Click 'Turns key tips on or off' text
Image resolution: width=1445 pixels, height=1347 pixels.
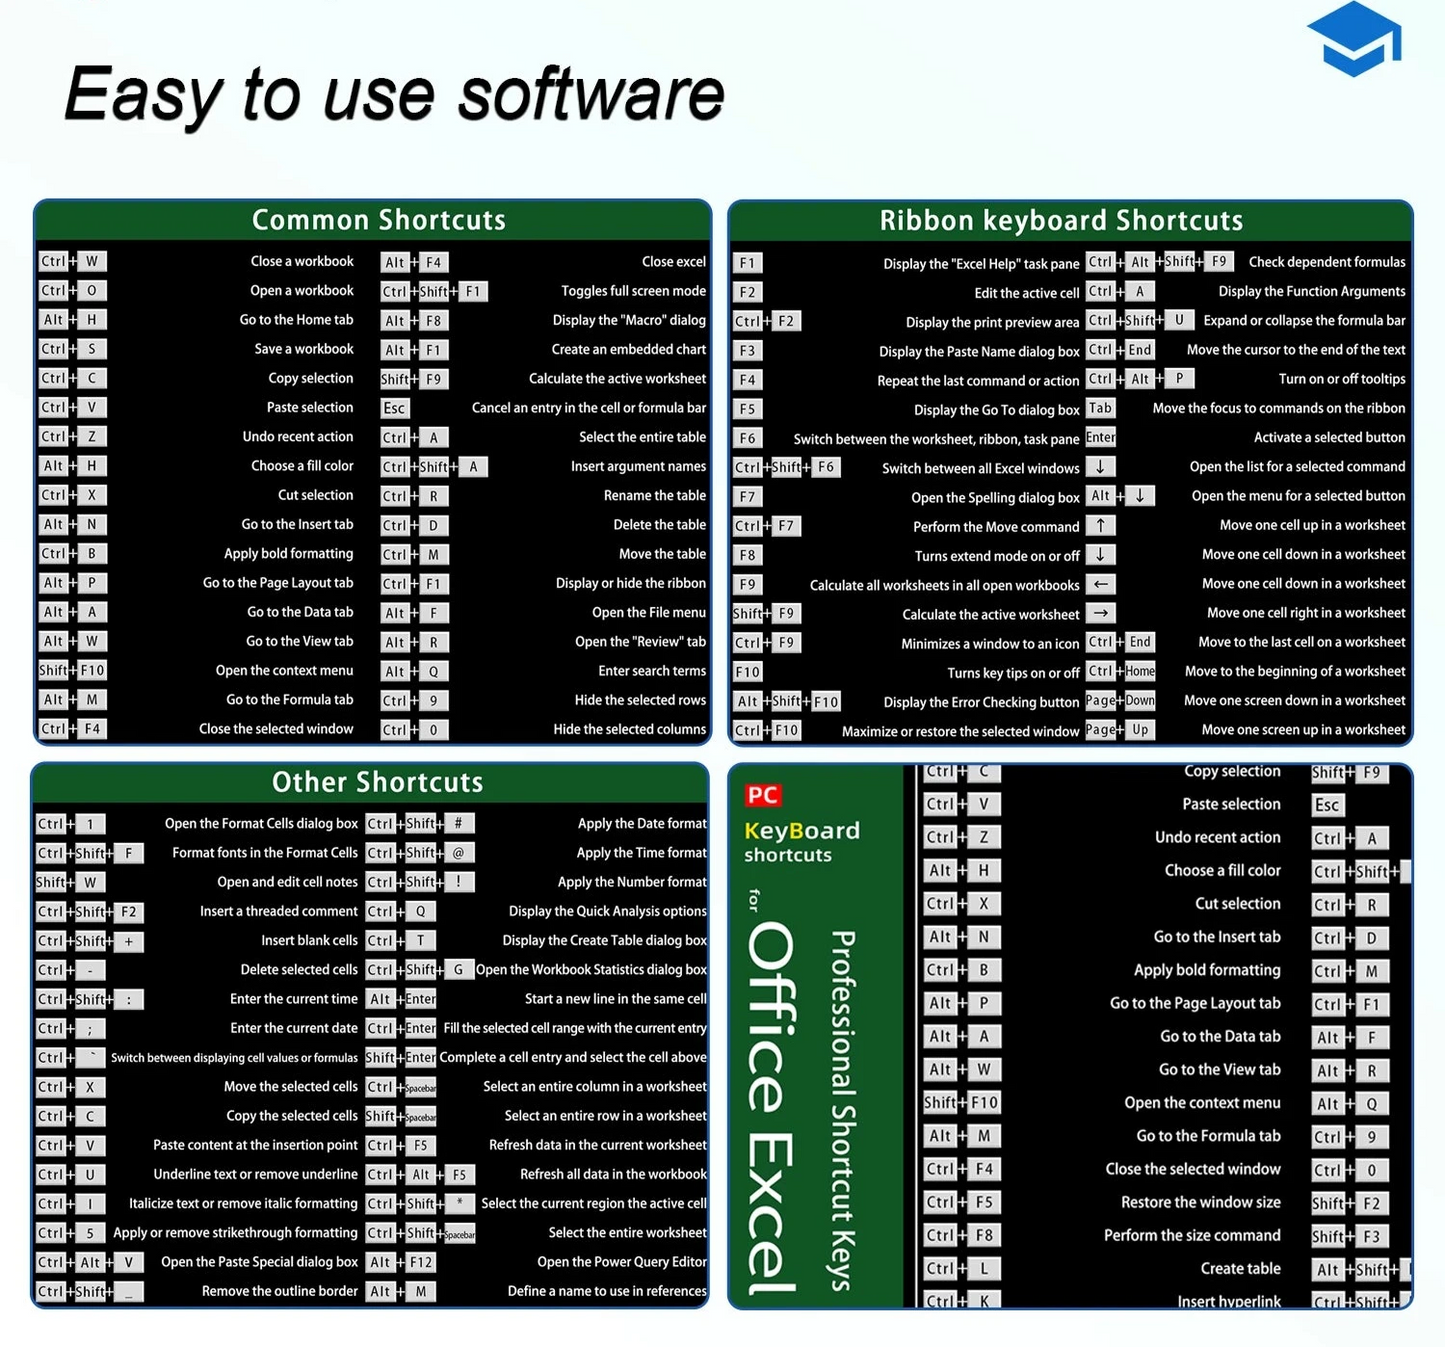[1014, 673]
